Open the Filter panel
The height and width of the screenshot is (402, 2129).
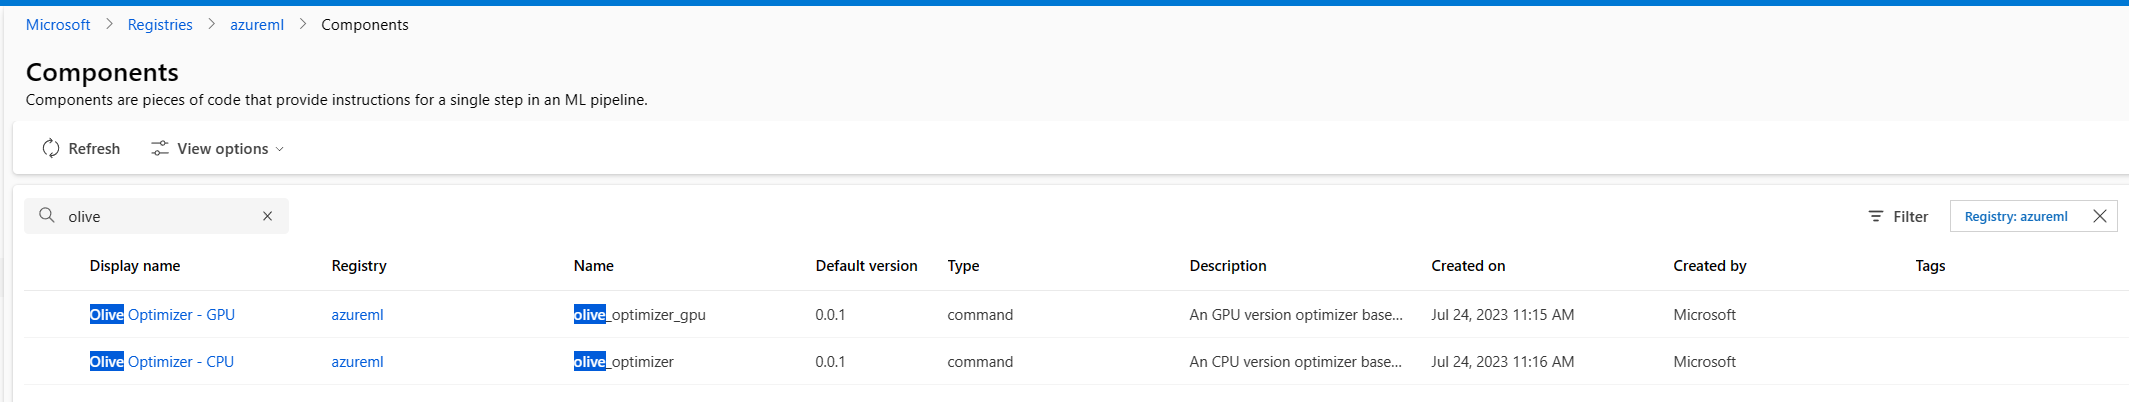coord(1898,217)
